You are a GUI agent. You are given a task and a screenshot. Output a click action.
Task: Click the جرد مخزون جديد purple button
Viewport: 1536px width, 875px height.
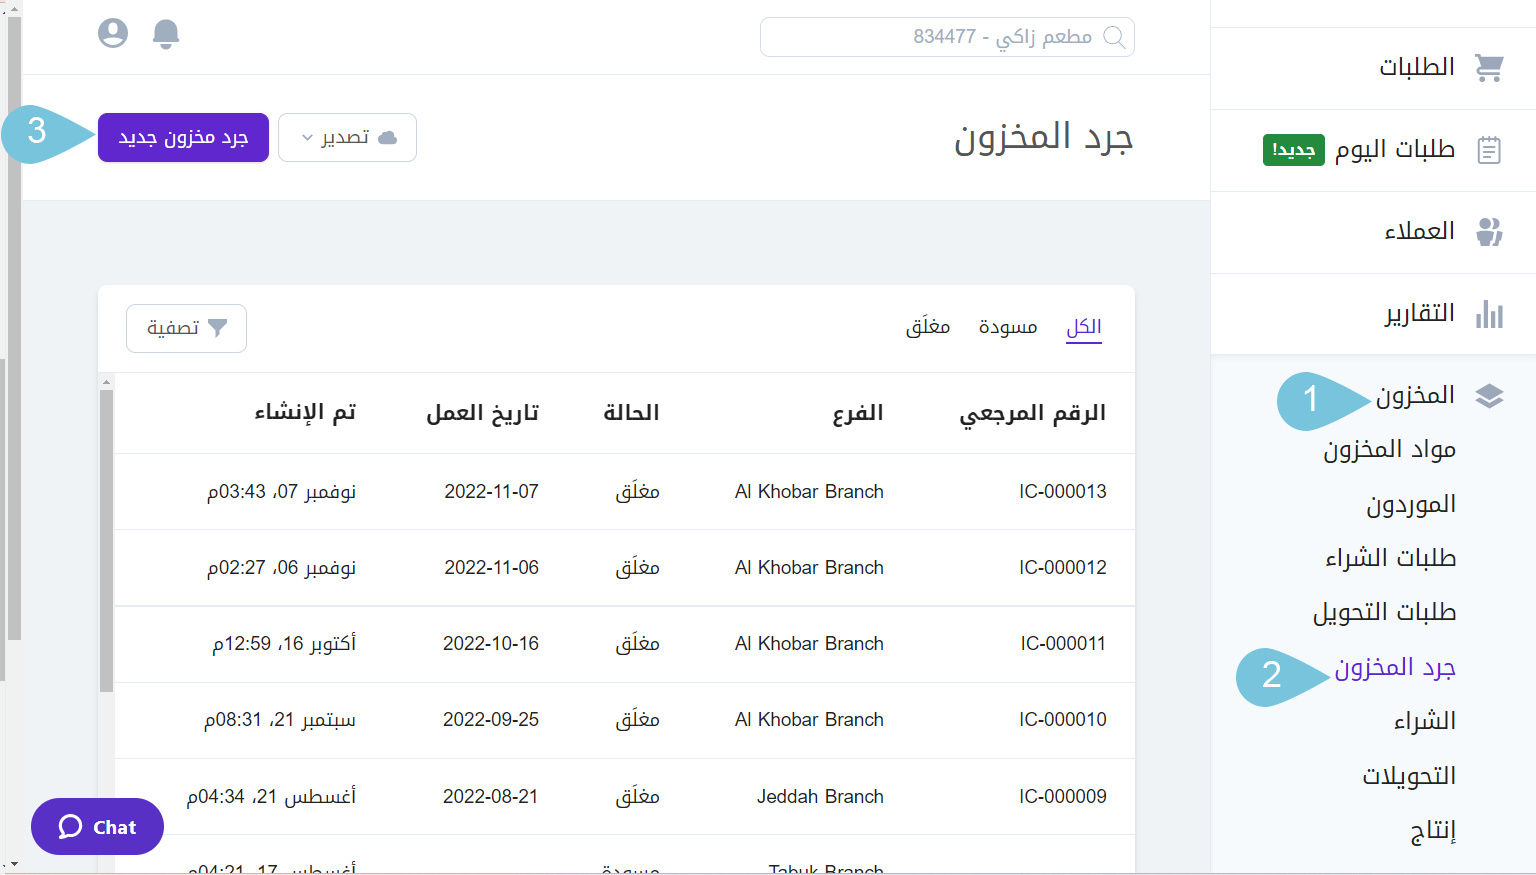click(x=182, y=137)
